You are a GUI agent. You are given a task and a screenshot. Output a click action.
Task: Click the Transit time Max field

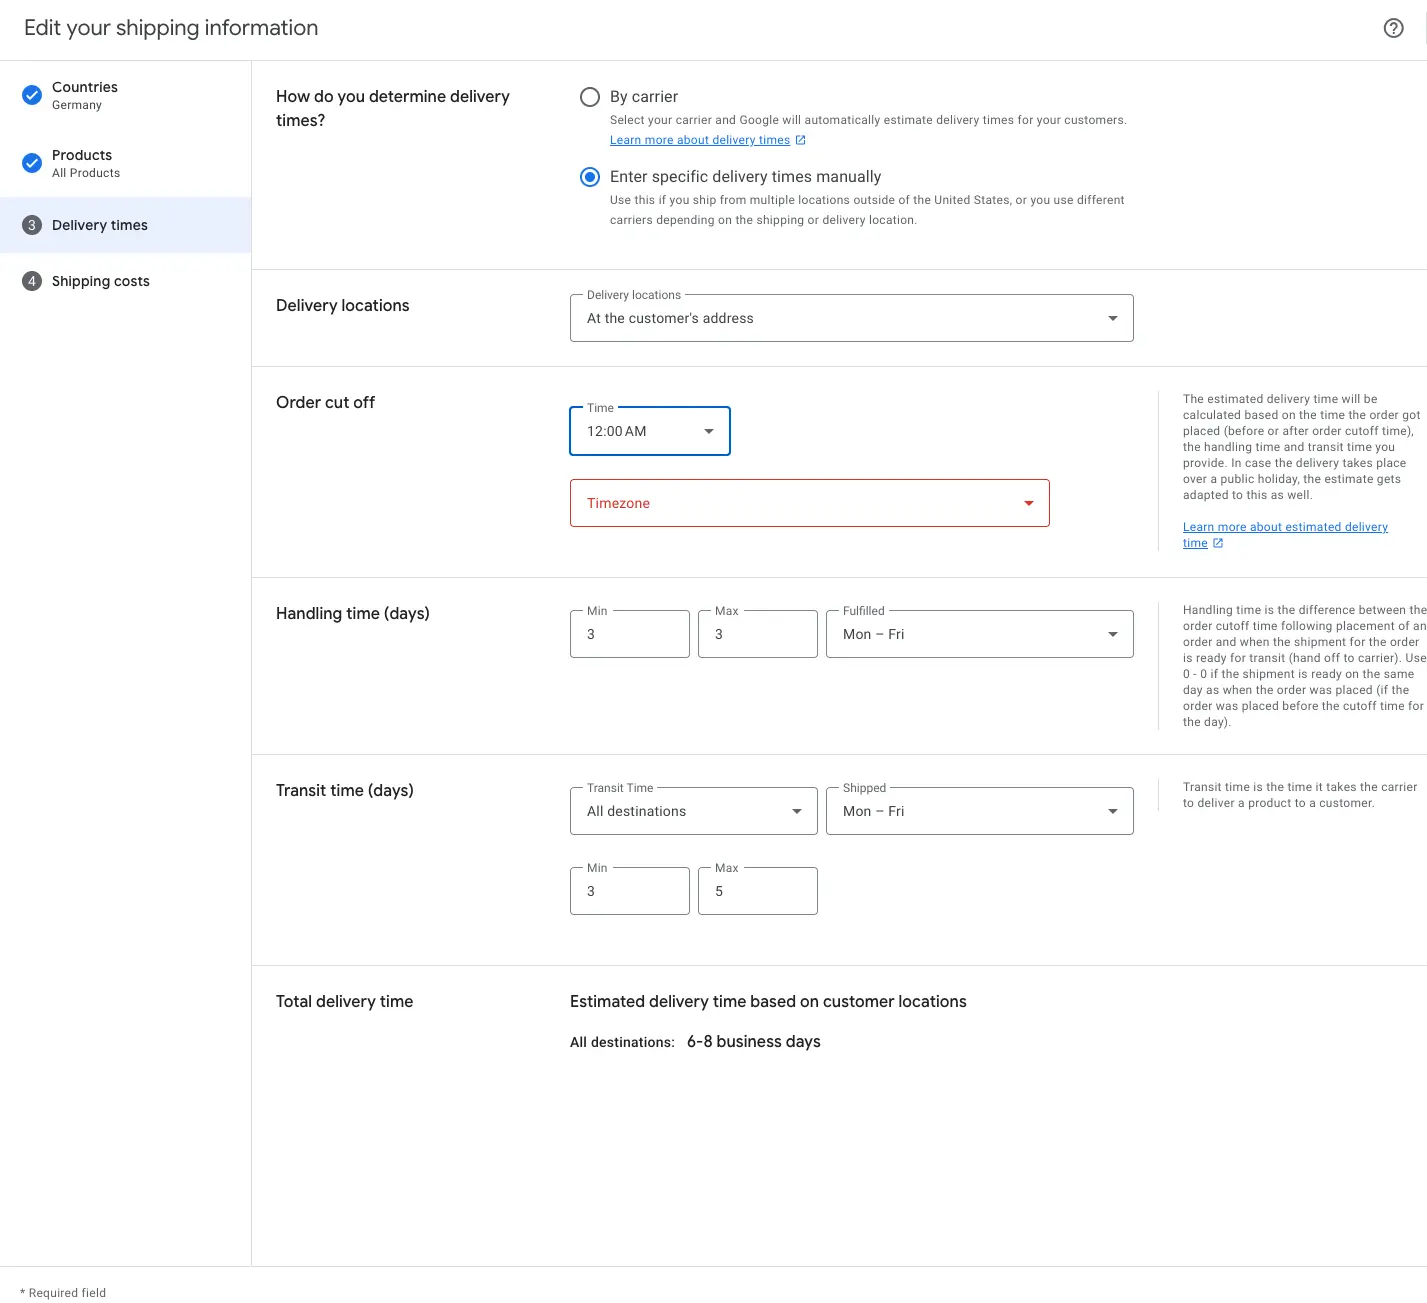pyautogui.click(x=757, y=891)
